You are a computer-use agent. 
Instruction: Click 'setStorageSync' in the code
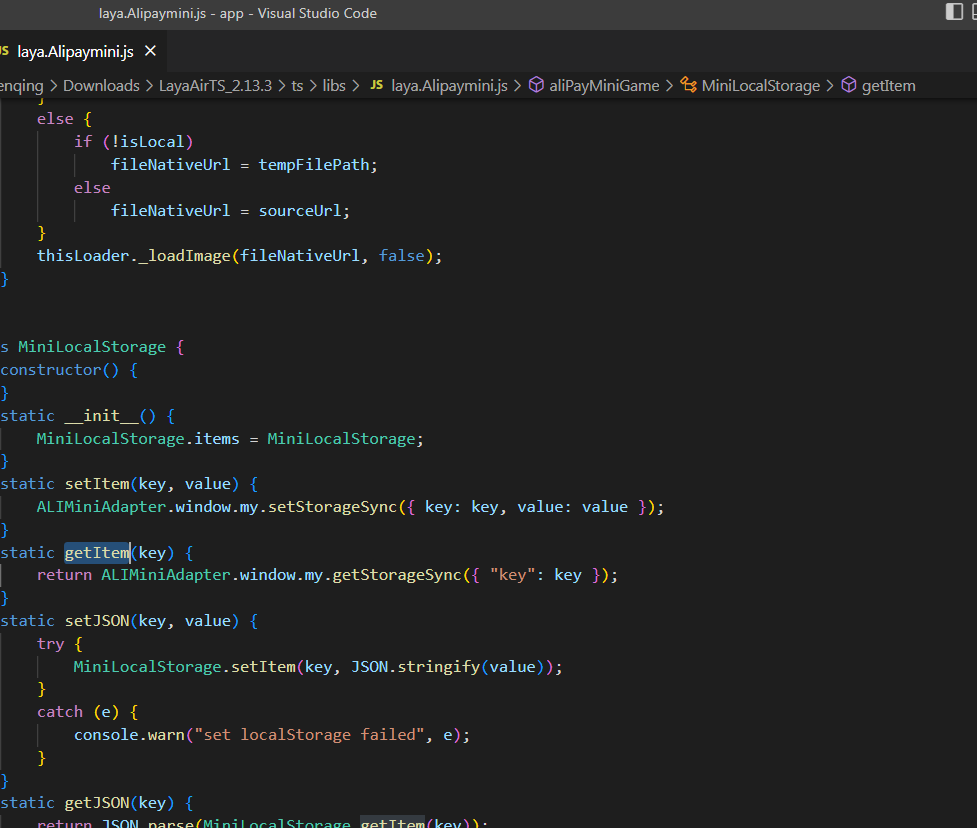(x=333, y=507)
